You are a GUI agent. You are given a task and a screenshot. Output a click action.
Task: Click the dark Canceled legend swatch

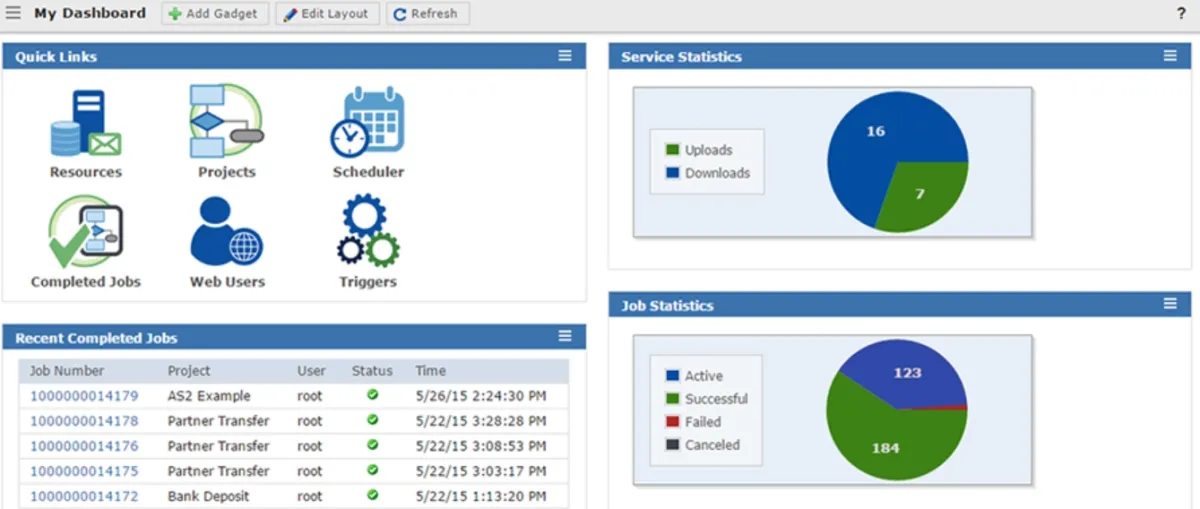[673, 445]
